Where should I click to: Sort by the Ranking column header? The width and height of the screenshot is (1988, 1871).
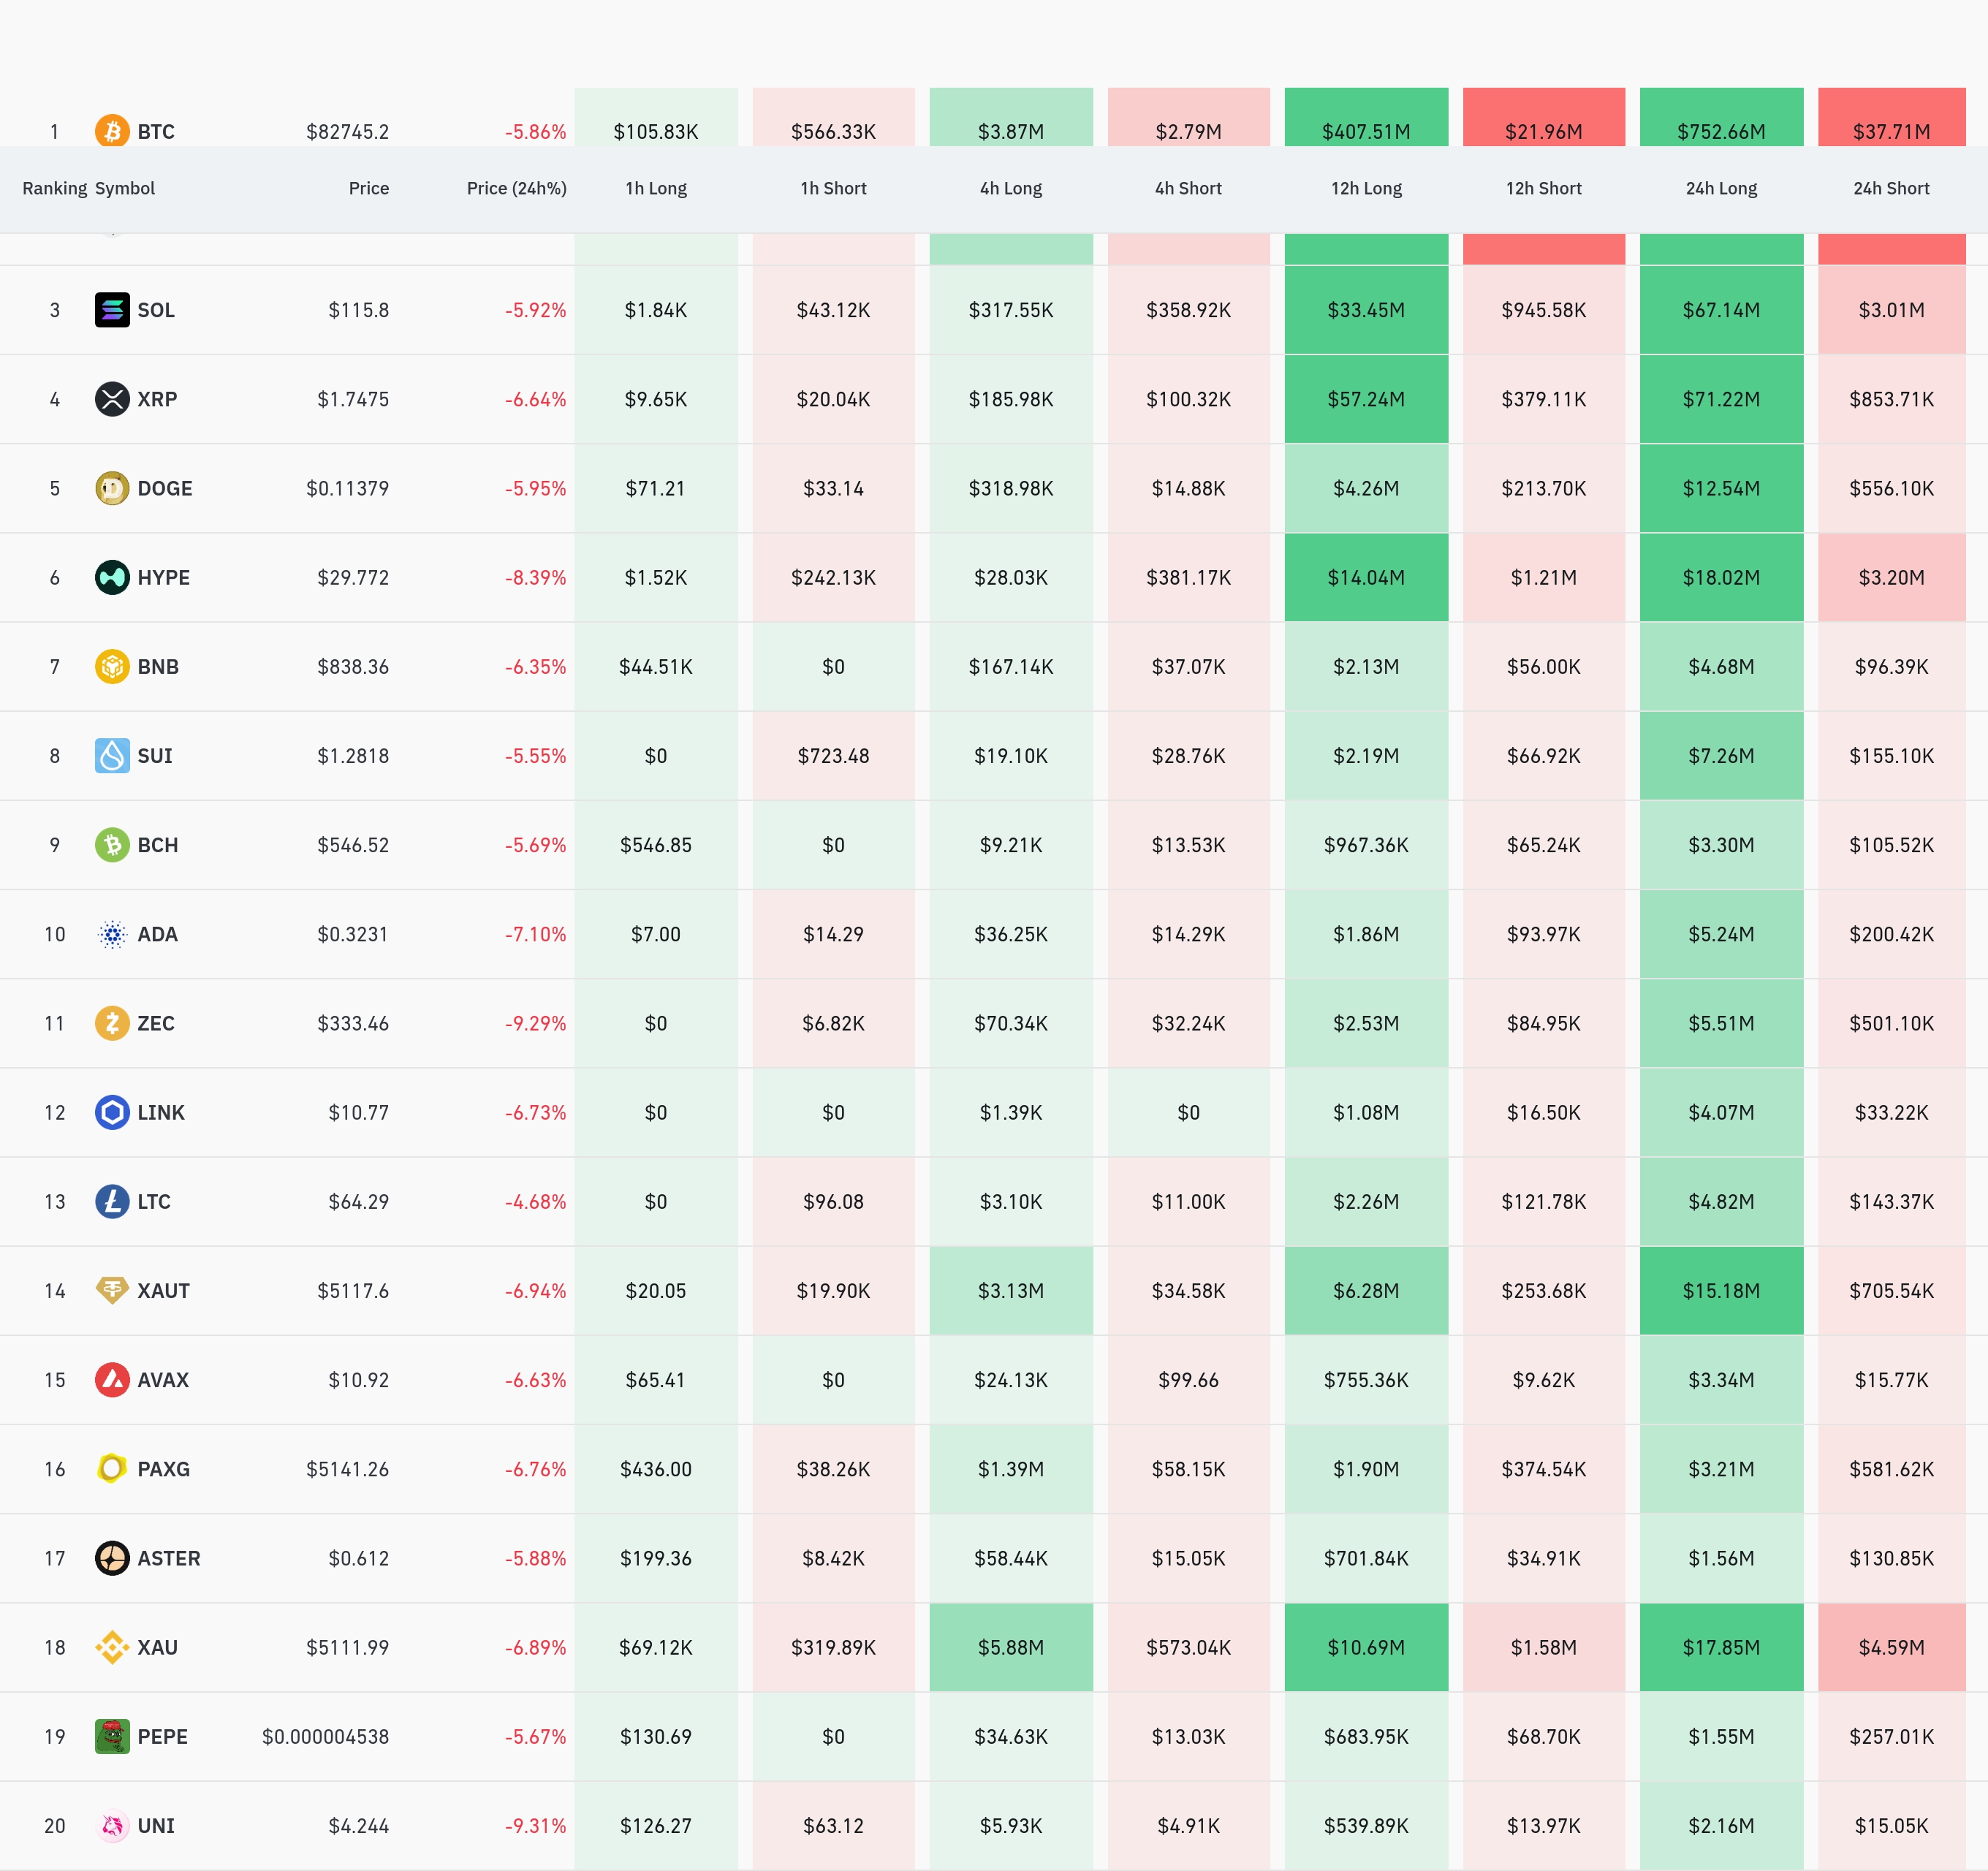tap(54, 188)
